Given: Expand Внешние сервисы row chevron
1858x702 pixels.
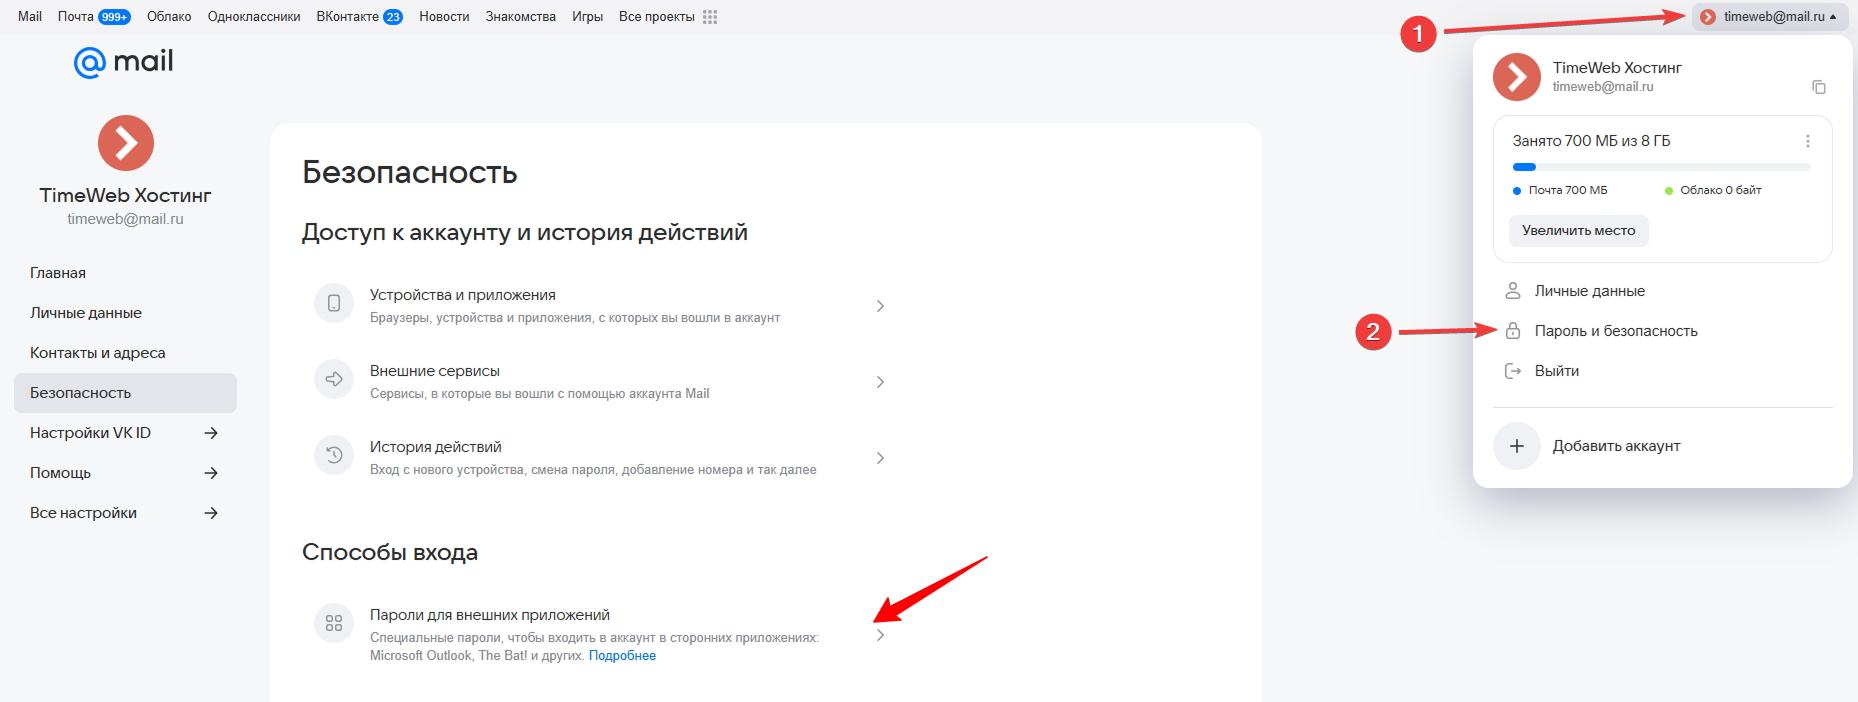Looking at the screenshot, I should click(880, 382).
